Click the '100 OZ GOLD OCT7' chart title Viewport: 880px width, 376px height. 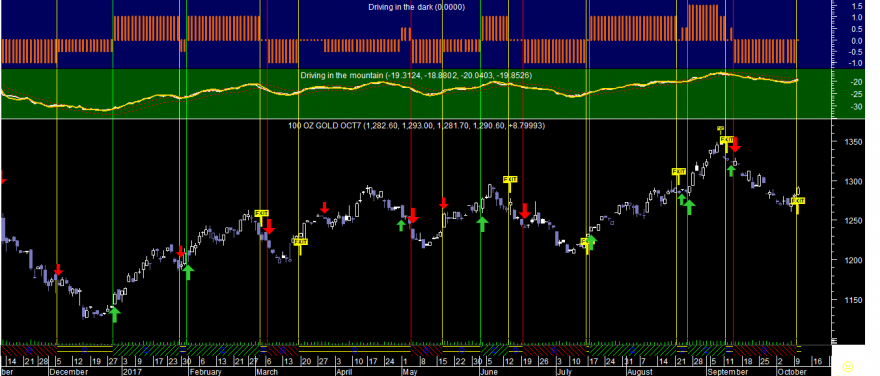416,126
